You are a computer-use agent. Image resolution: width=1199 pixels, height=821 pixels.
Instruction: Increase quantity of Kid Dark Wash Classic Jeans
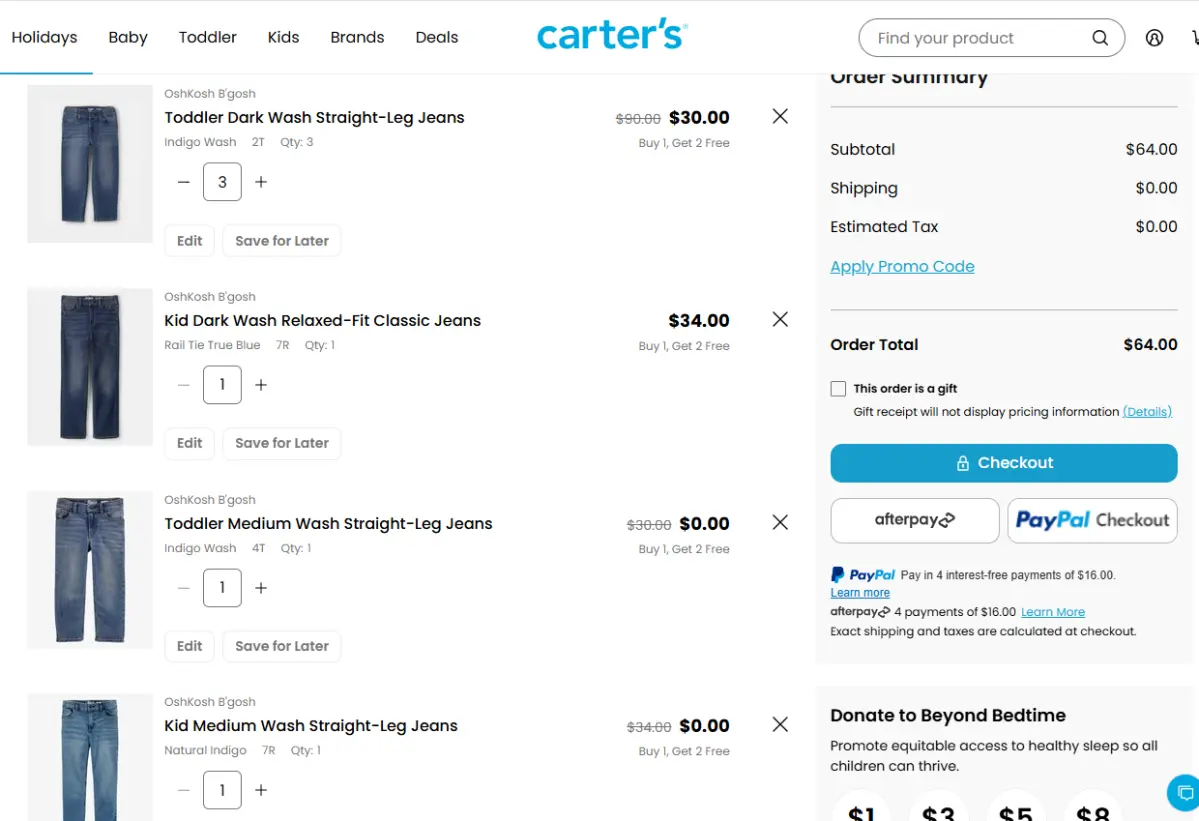(261, 385)
